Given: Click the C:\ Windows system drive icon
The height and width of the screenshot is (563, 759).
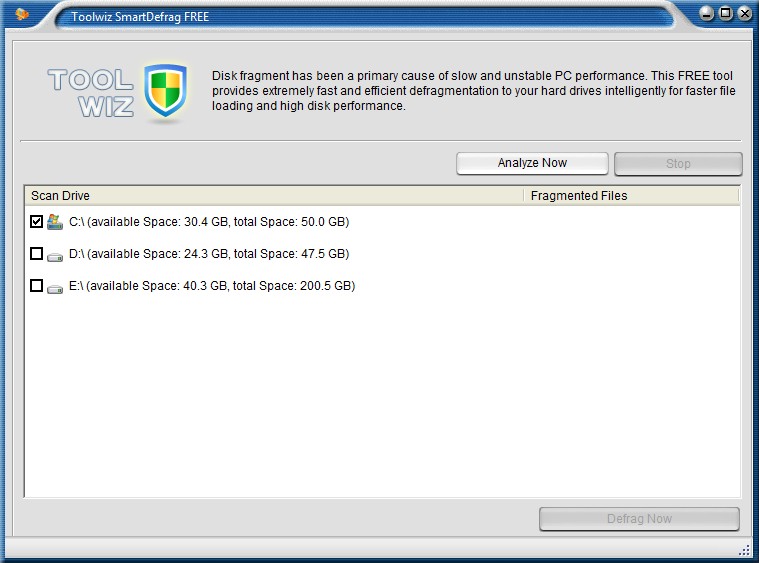Looking at the screenshot, I should (x=55, y=222).
